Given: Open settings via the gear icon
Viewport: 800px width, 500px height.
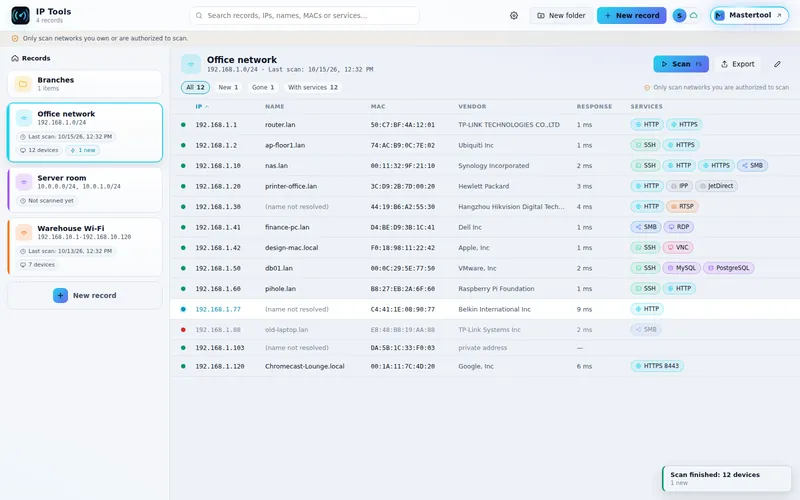Looking at the screenshot, I should [514, 15].
